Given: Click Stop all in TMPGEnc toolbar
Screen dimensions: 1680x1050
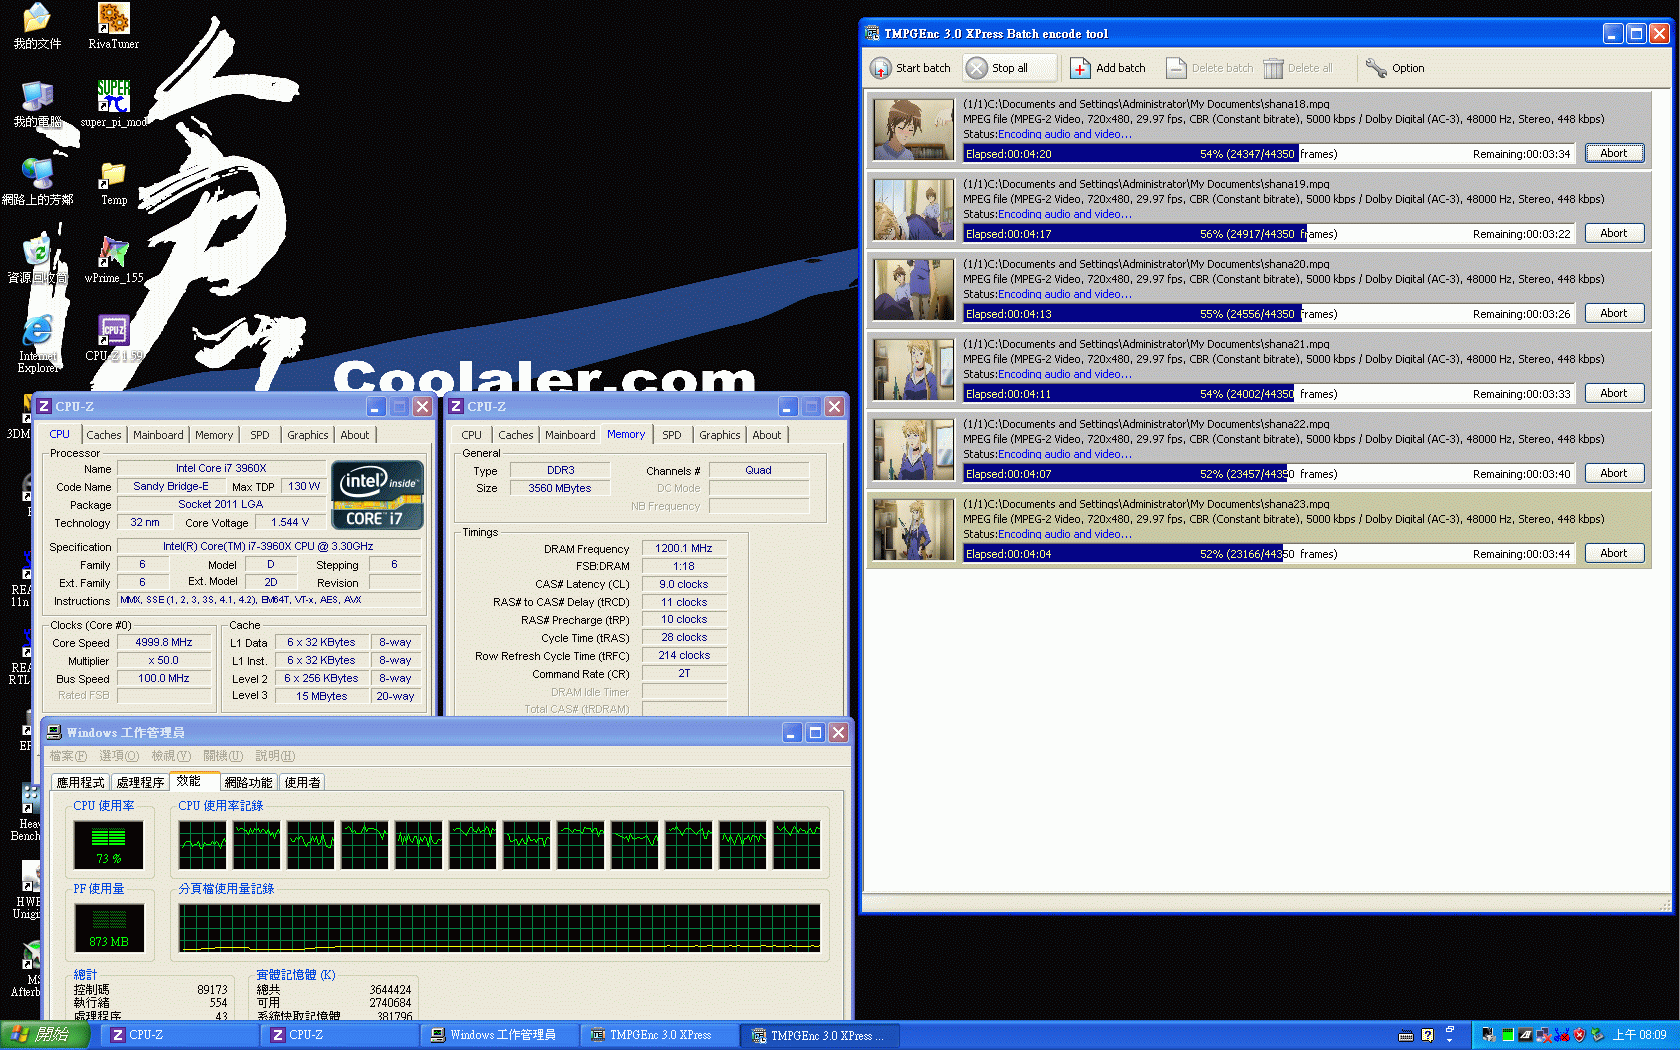Looking at the screenshot, I should point(1010,68).
